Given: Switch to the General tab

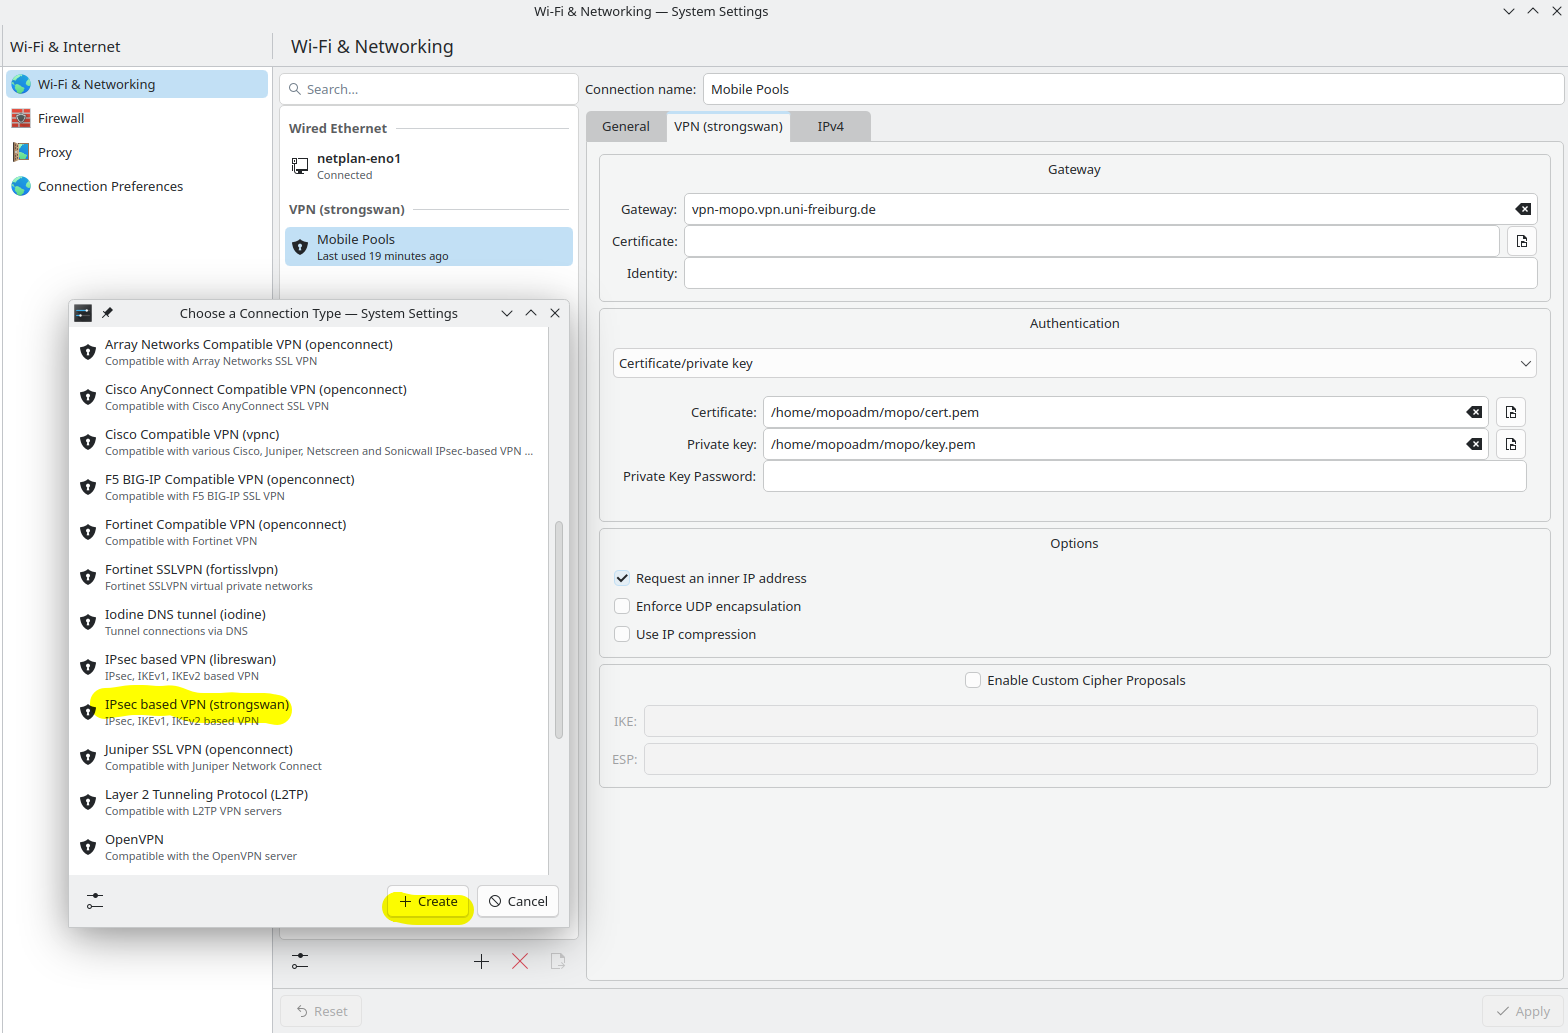Looking at the screenshot, I should pos(626,126).
